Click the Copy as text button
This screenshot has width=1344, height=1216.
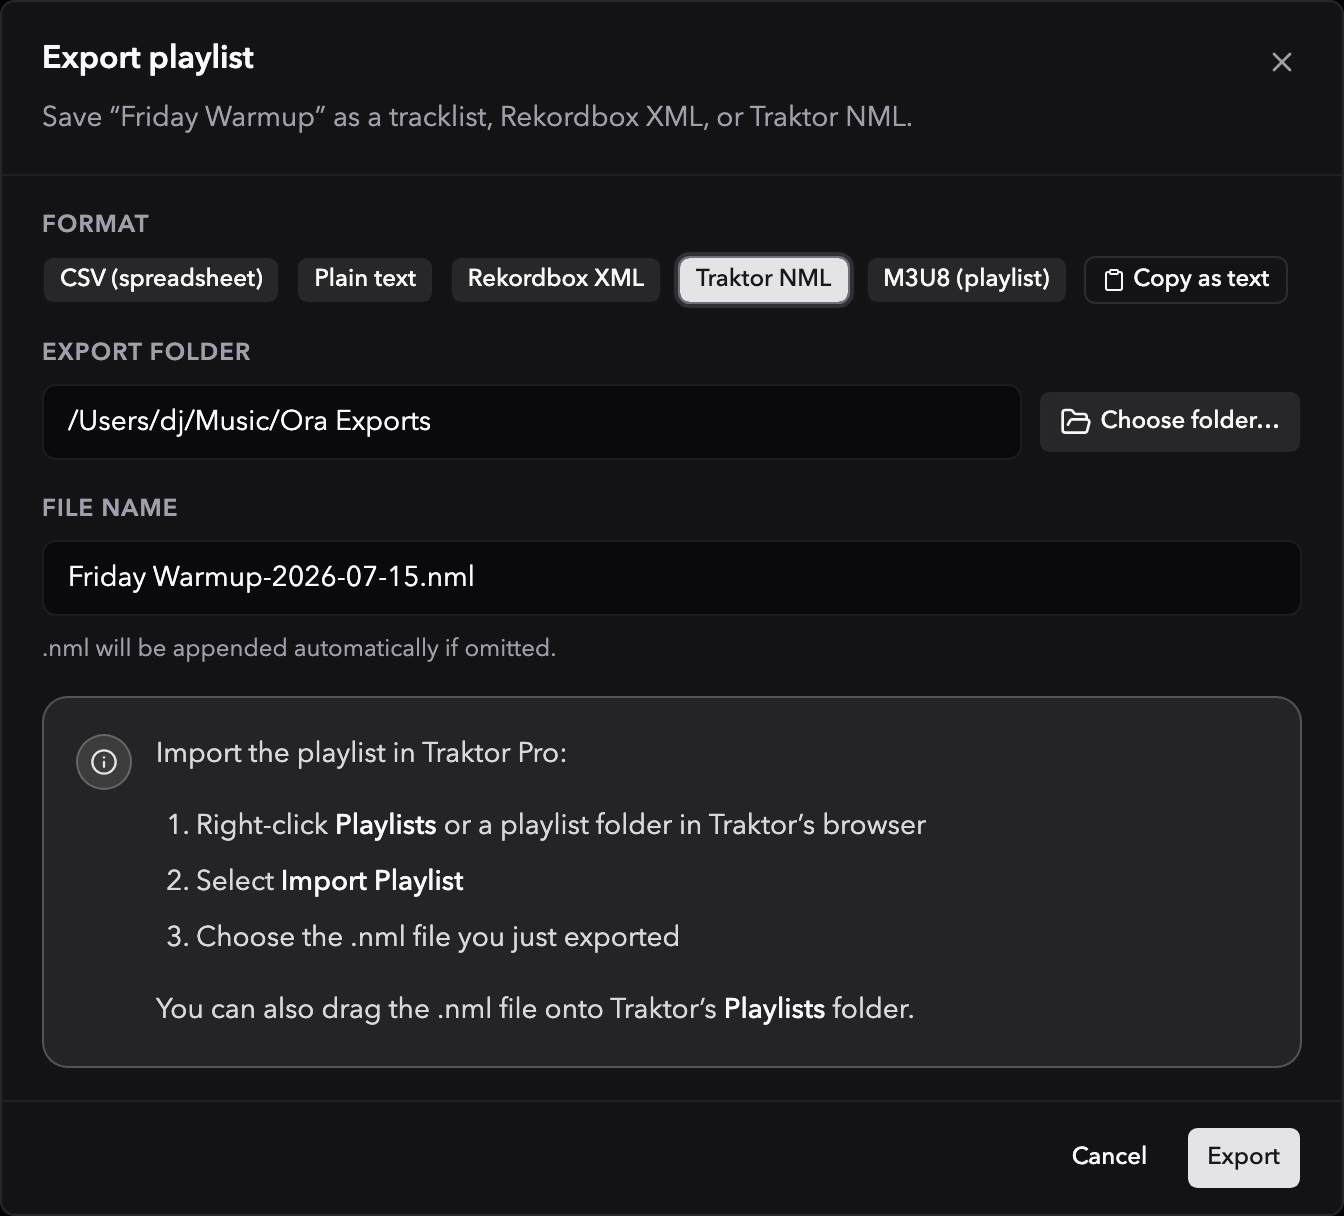1186,280
